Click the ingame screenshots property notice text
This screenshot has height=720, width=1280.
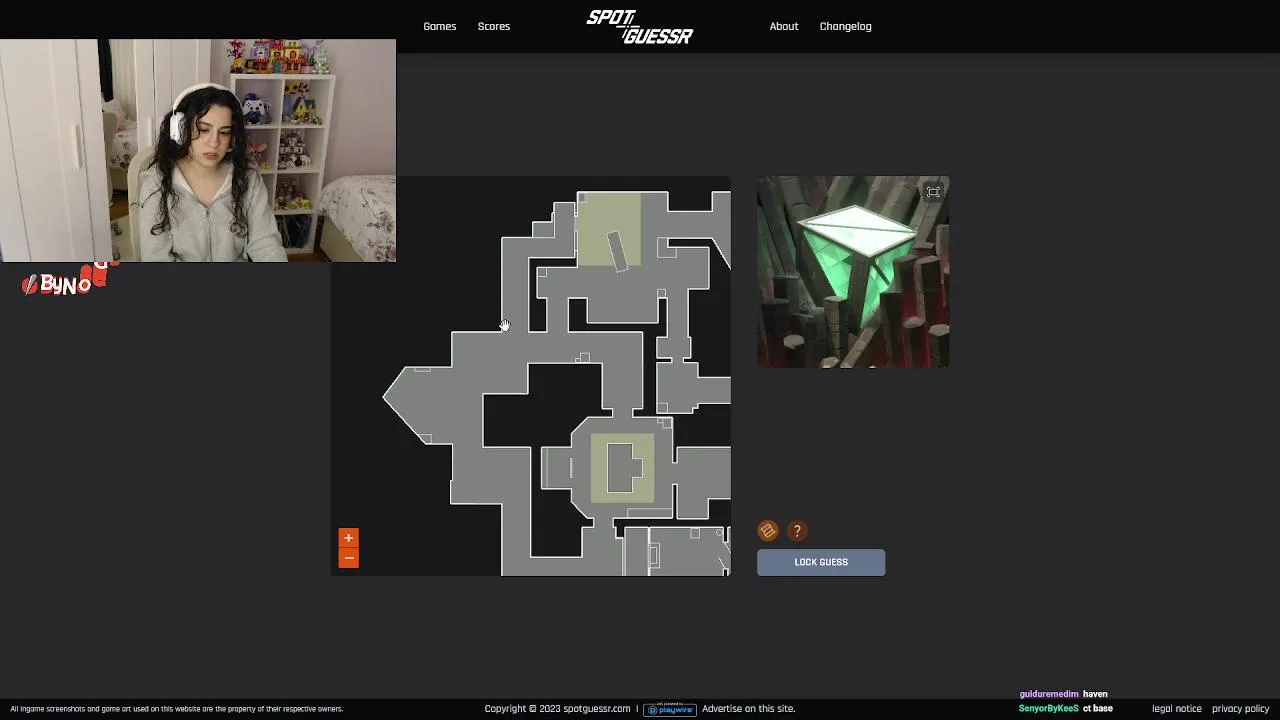(177, 709)
